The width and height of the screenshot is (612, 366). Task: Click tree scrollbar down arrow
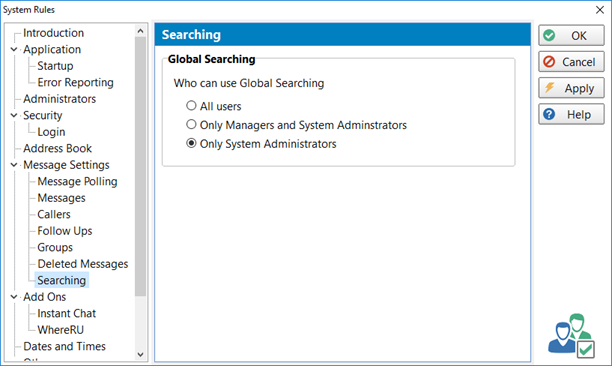(141, 355)
